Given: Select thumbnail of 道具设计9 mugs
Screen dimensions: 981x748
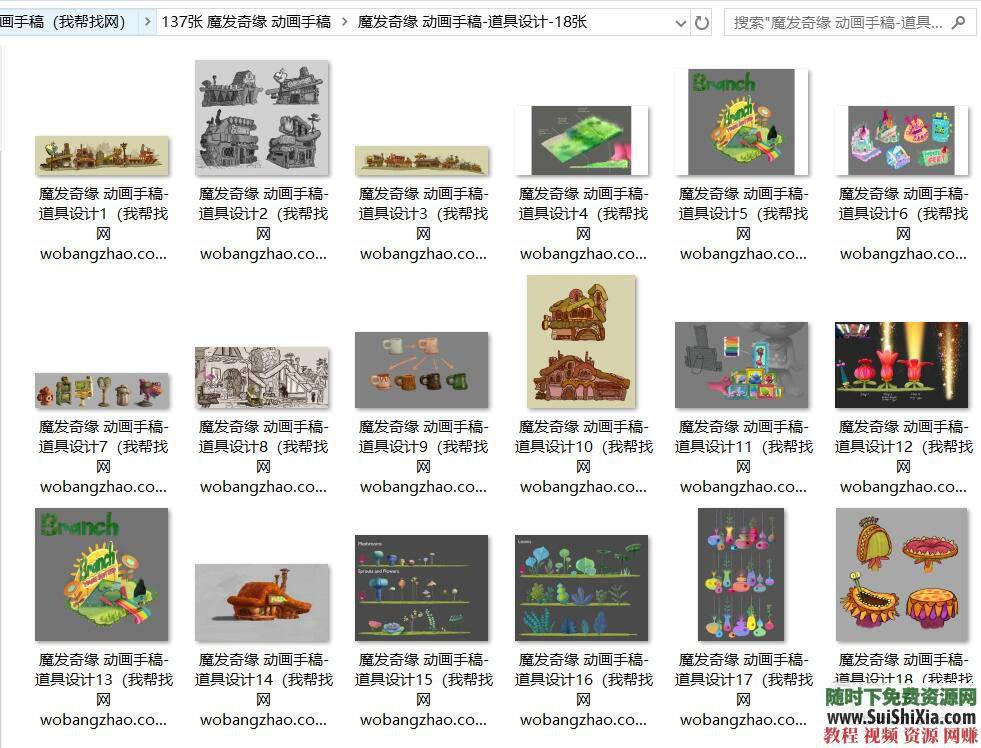Looking at the screenshot, I should tap(422, 370).
